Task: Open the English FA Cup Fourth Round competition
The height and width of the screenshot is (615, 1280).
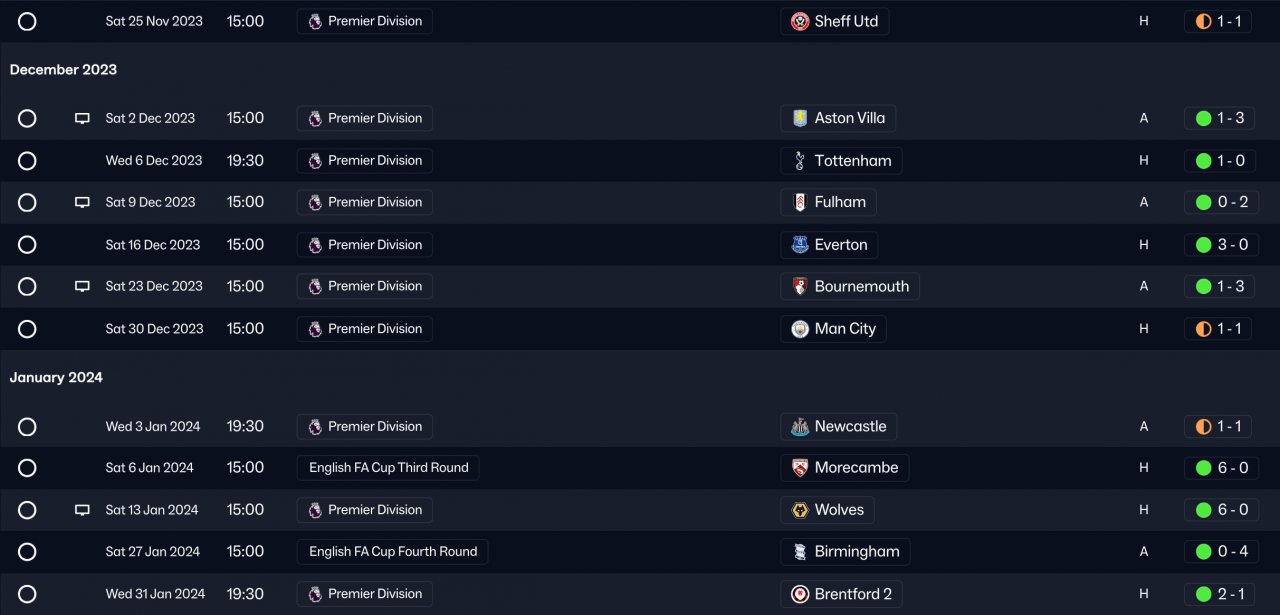Action: tap(392, 552)
